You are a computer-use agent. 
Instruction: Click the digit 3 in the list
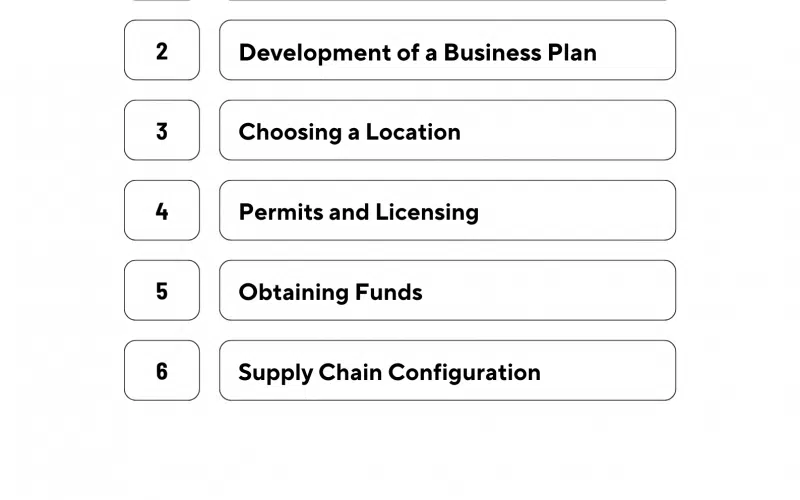162,130
